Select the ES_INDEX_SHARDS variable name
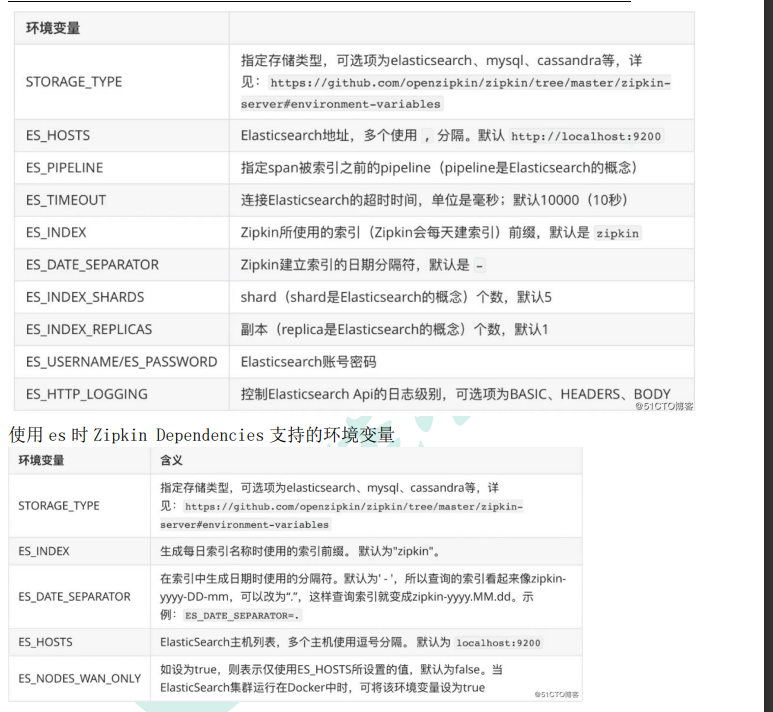This screenshot has height=712, width=773. click(x=85, y=297)
